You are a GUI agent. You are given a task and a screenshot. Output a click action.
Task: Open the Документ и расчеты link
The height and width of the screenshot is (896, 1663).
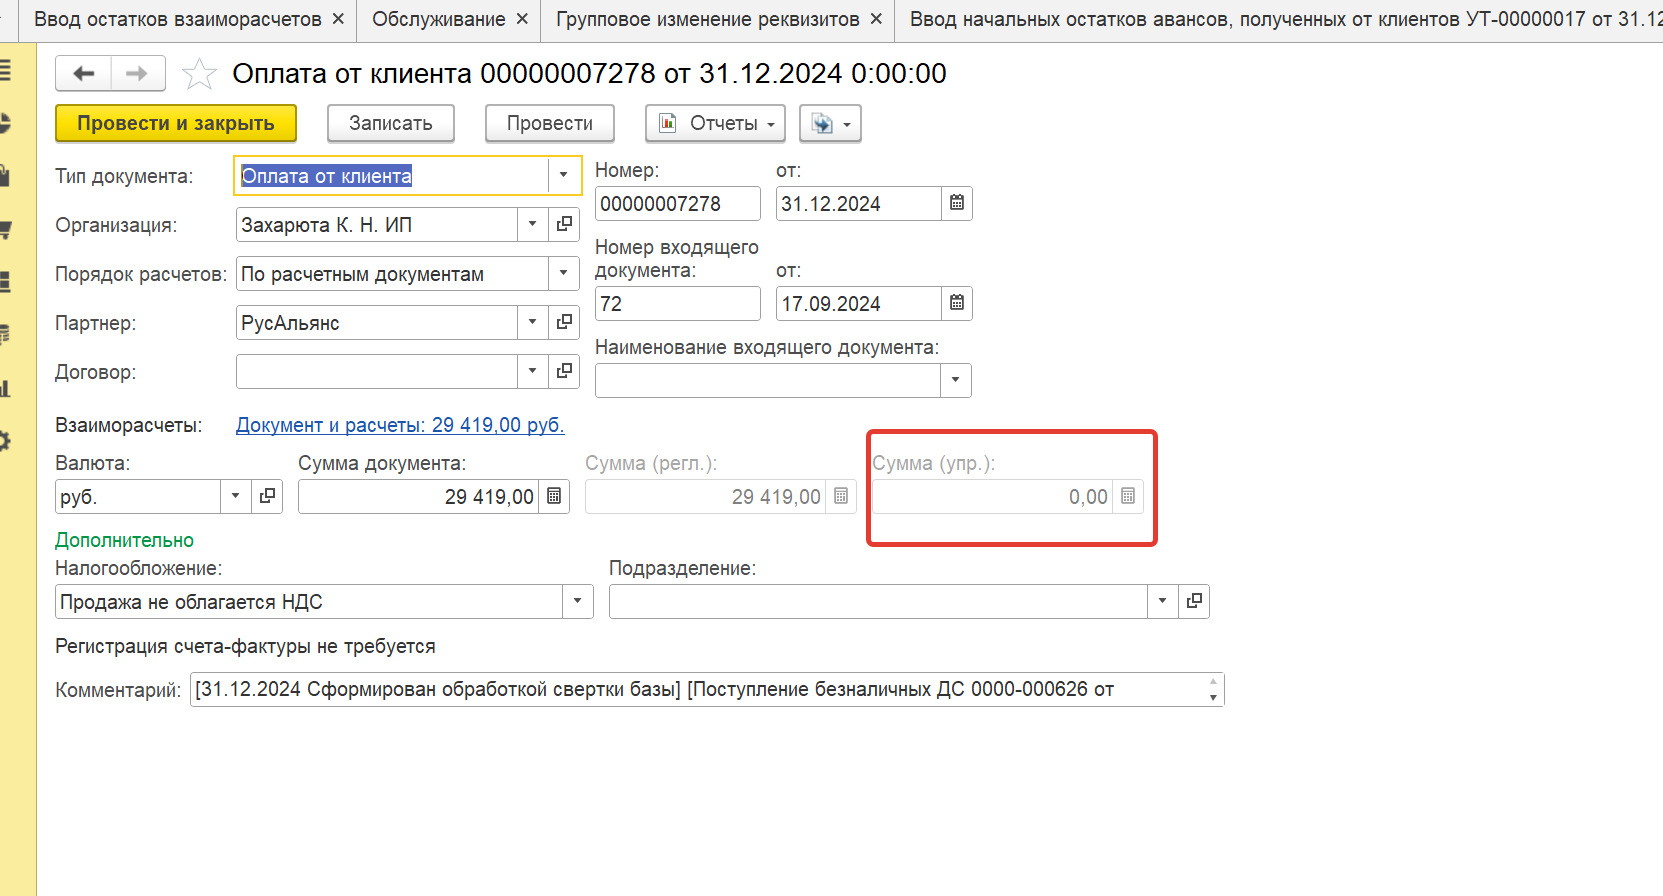pyautogui.click(x=400, y=425)
